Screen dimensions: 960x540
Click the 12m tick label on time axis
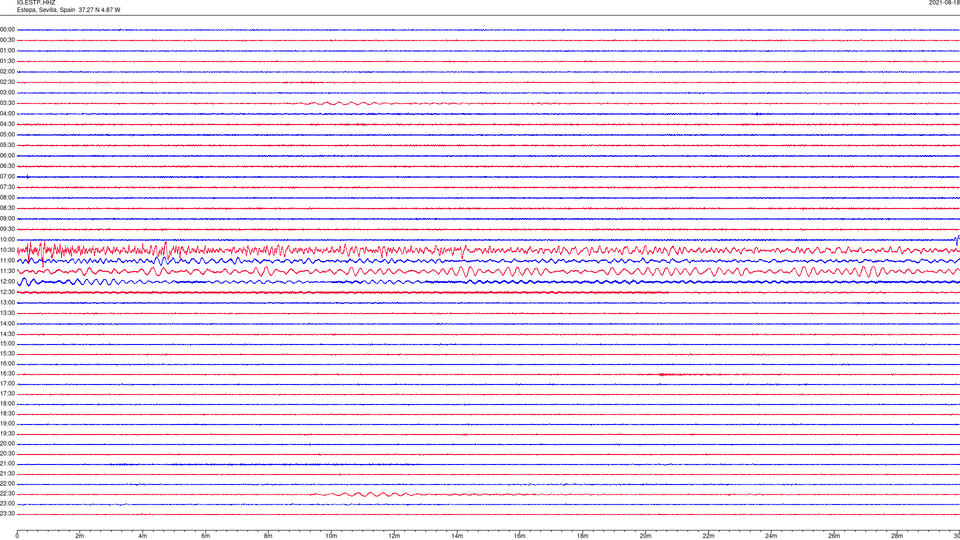[394, 536]
